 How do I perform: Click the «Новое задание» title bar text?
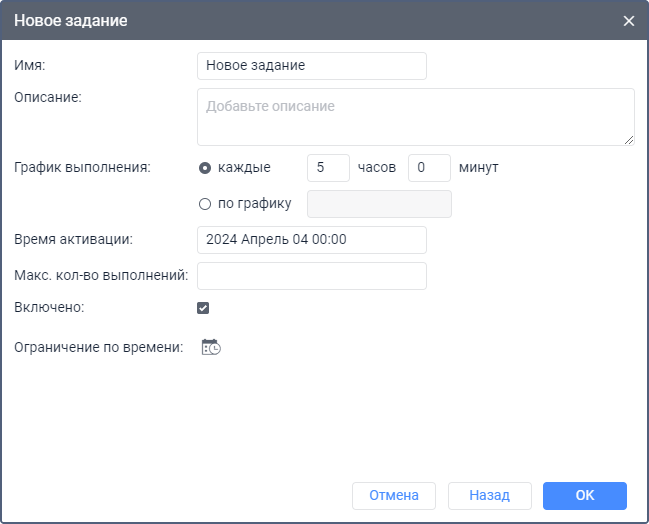tap(71, 20)
